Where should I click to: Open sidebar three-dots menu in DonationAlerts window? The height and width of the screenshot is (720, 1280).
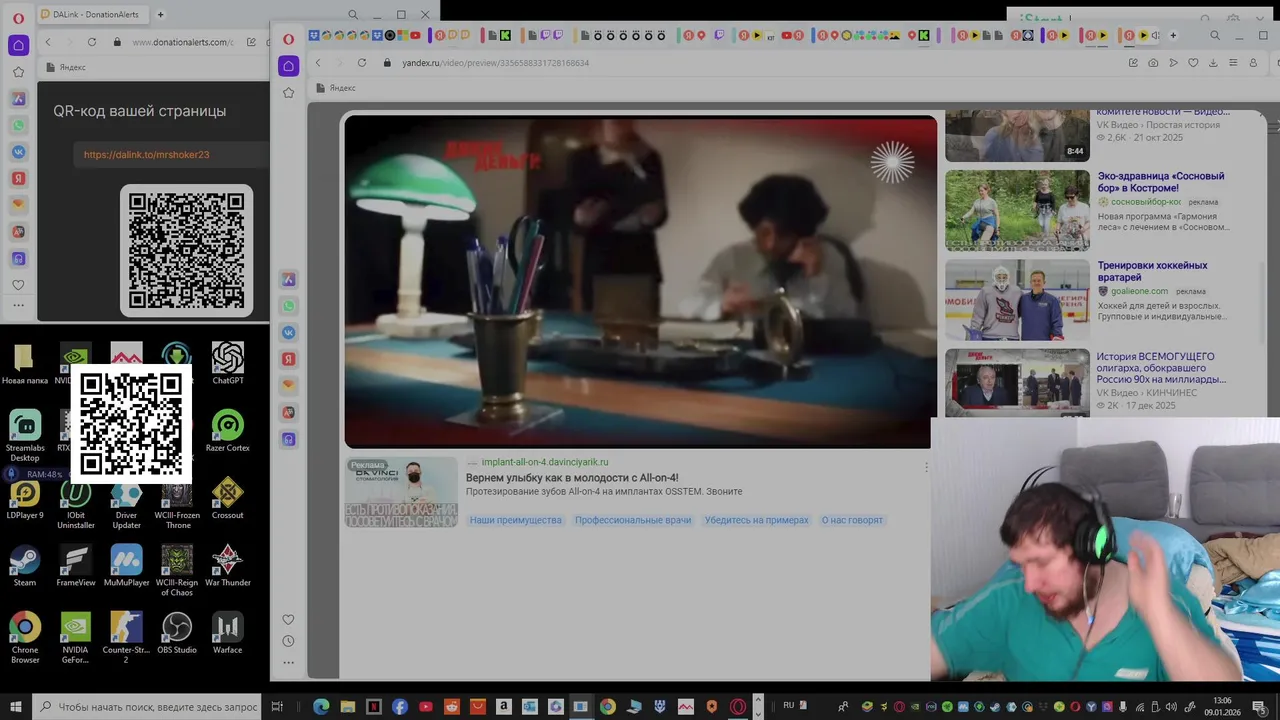tap(18, 305)
